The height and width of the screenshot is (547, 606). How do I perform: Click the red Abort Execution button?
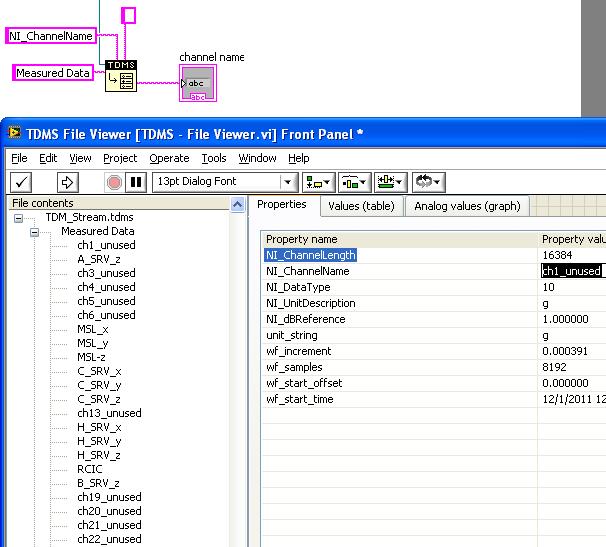[x=114, y=182]
